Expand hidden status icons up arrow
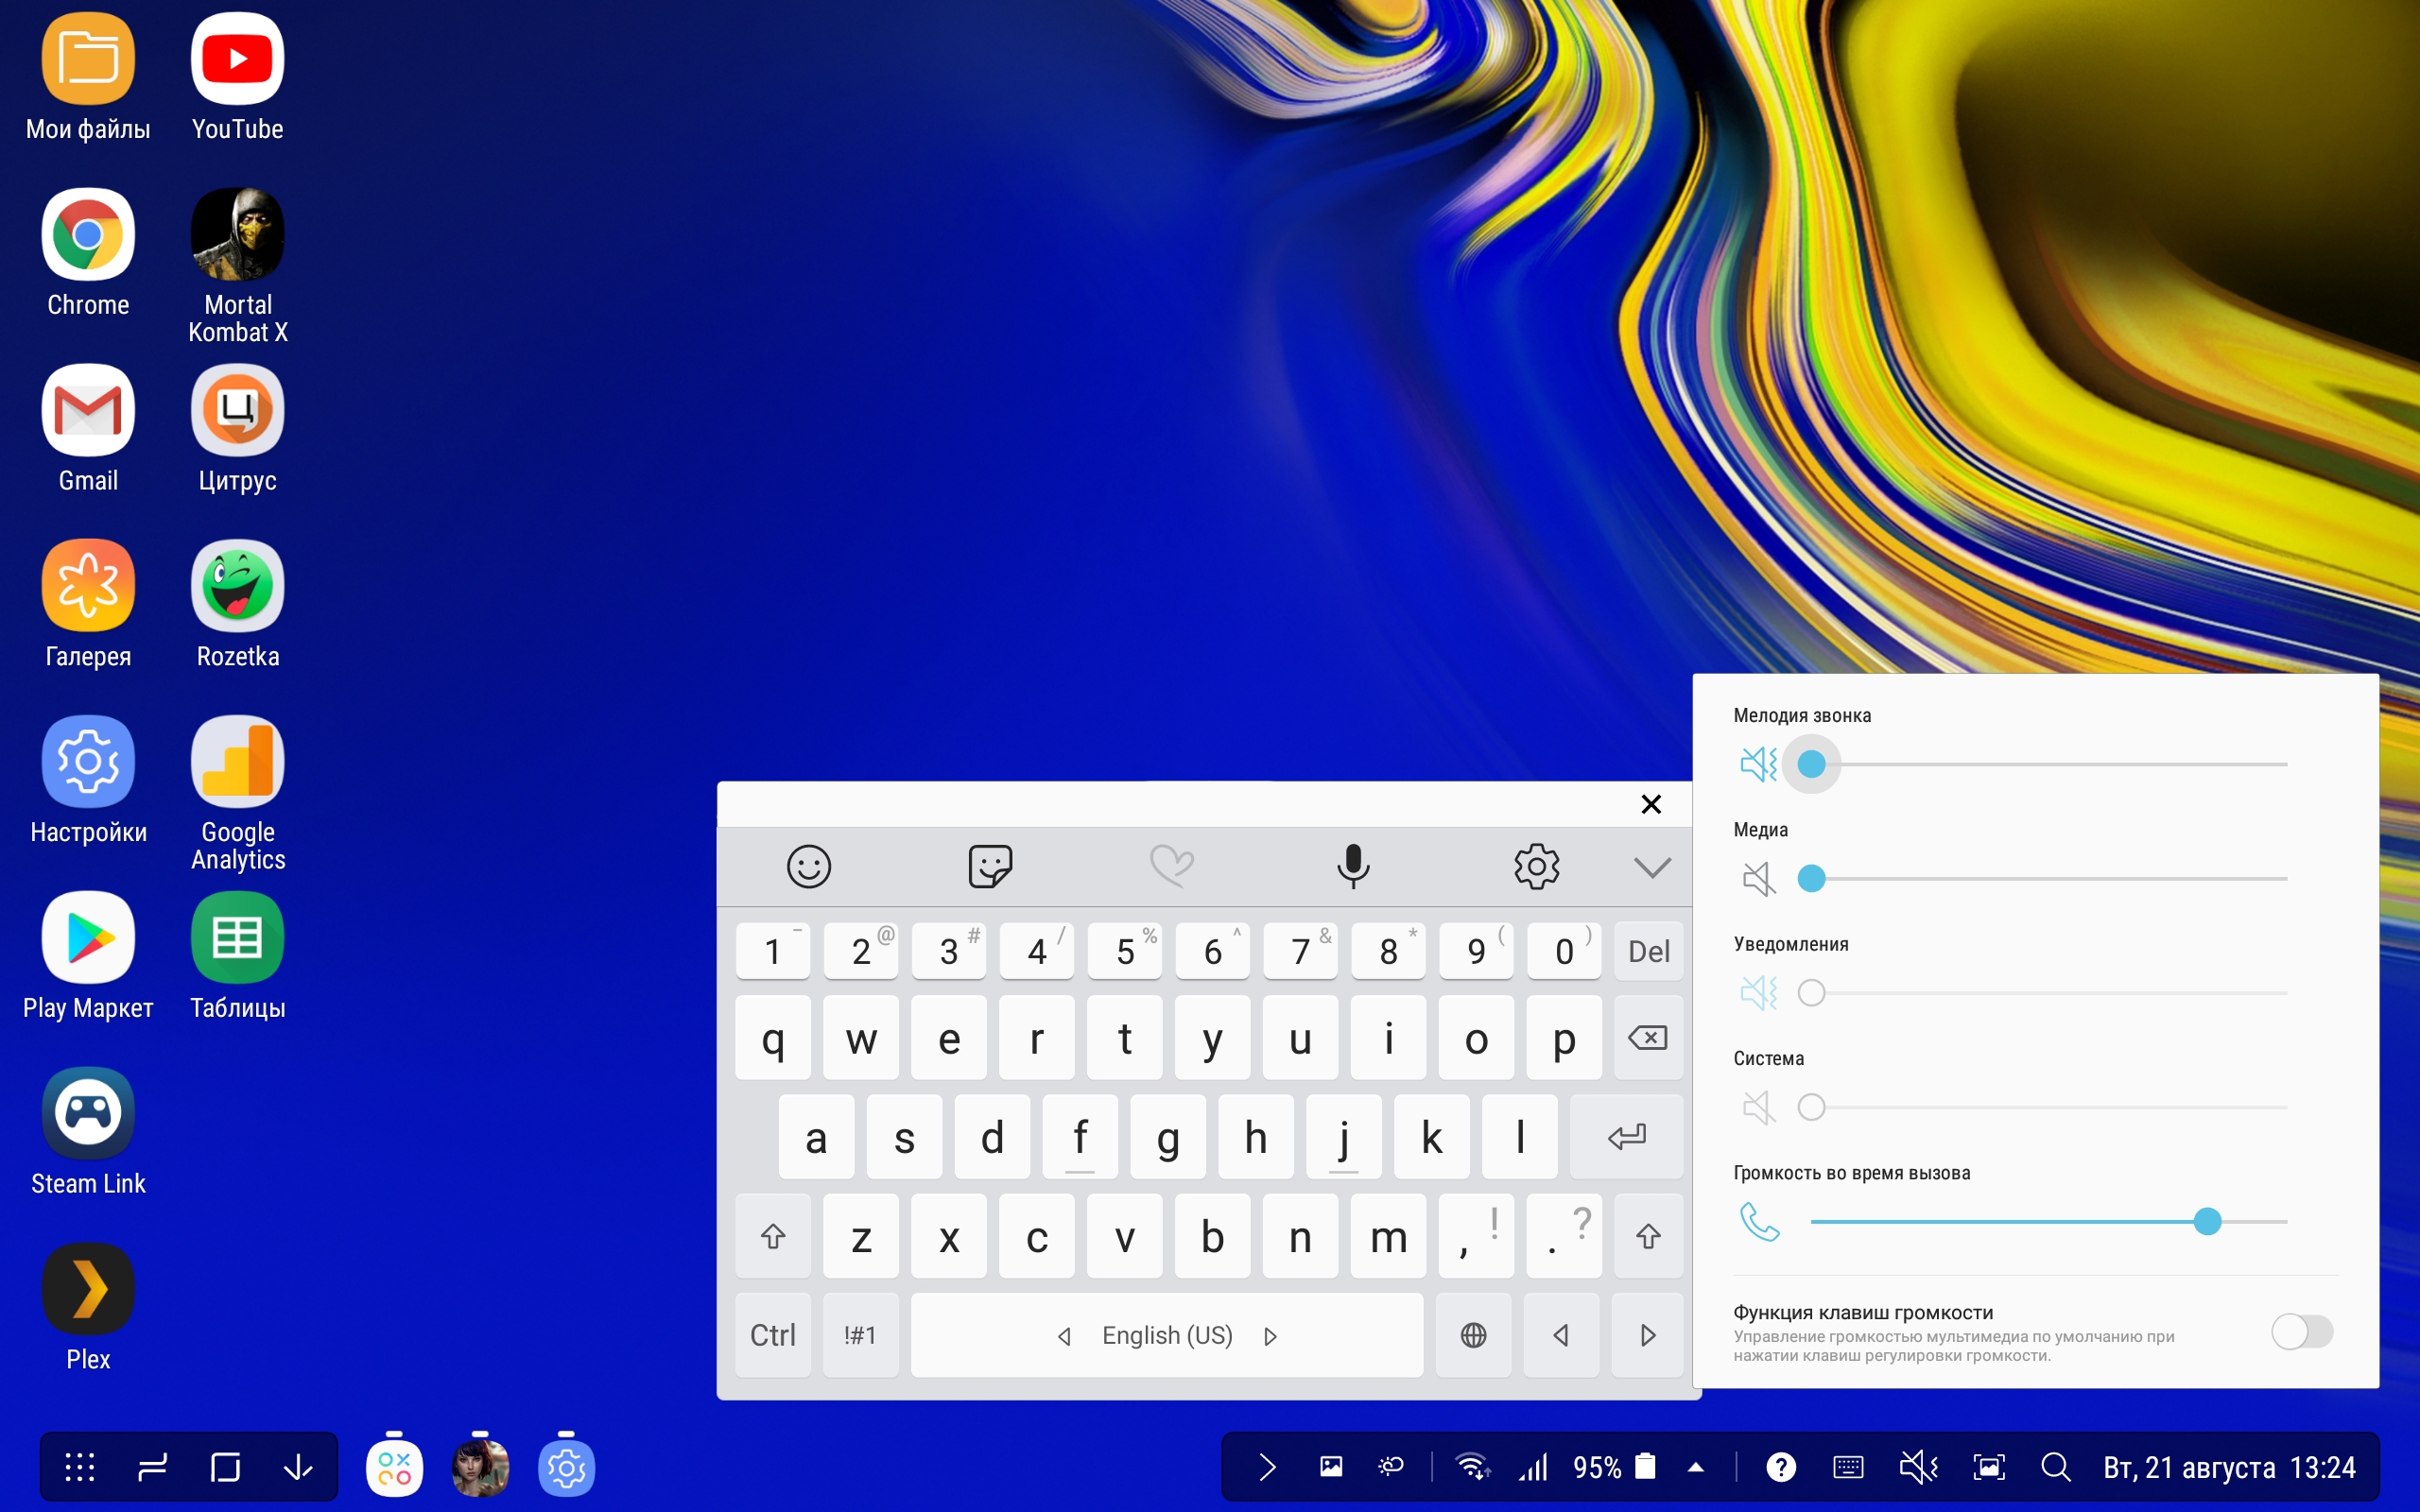 pyautogui.click(x=1696, y=1467)
